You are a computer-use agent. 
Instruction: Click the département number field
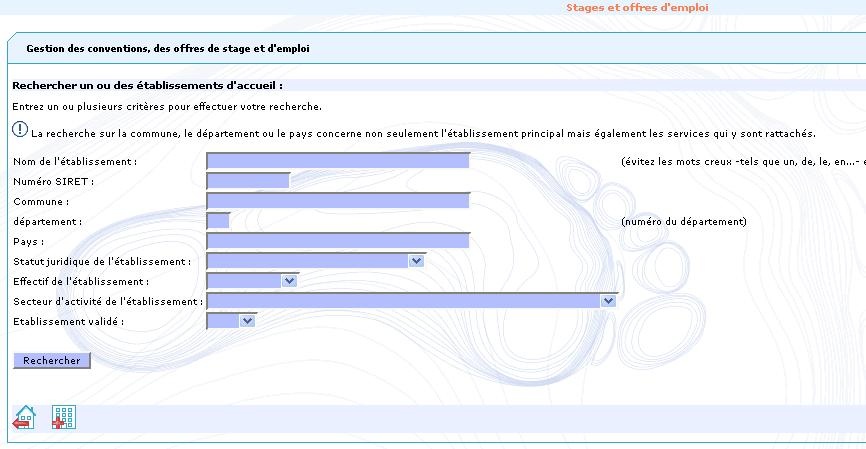point(218,221)
